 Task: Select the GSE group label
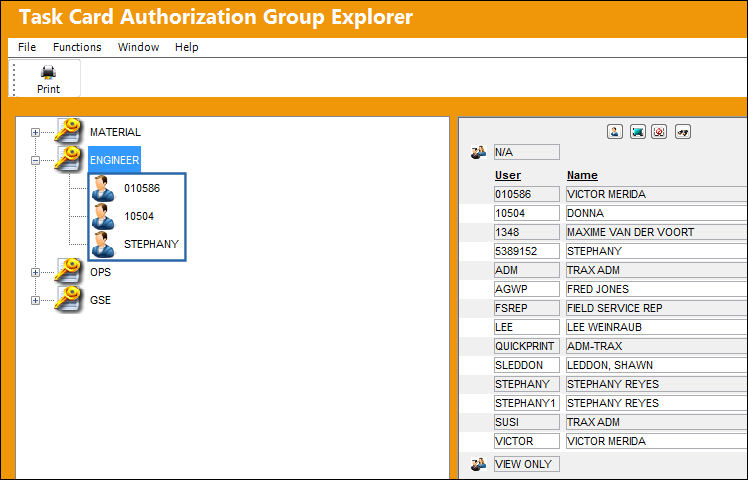100,300
